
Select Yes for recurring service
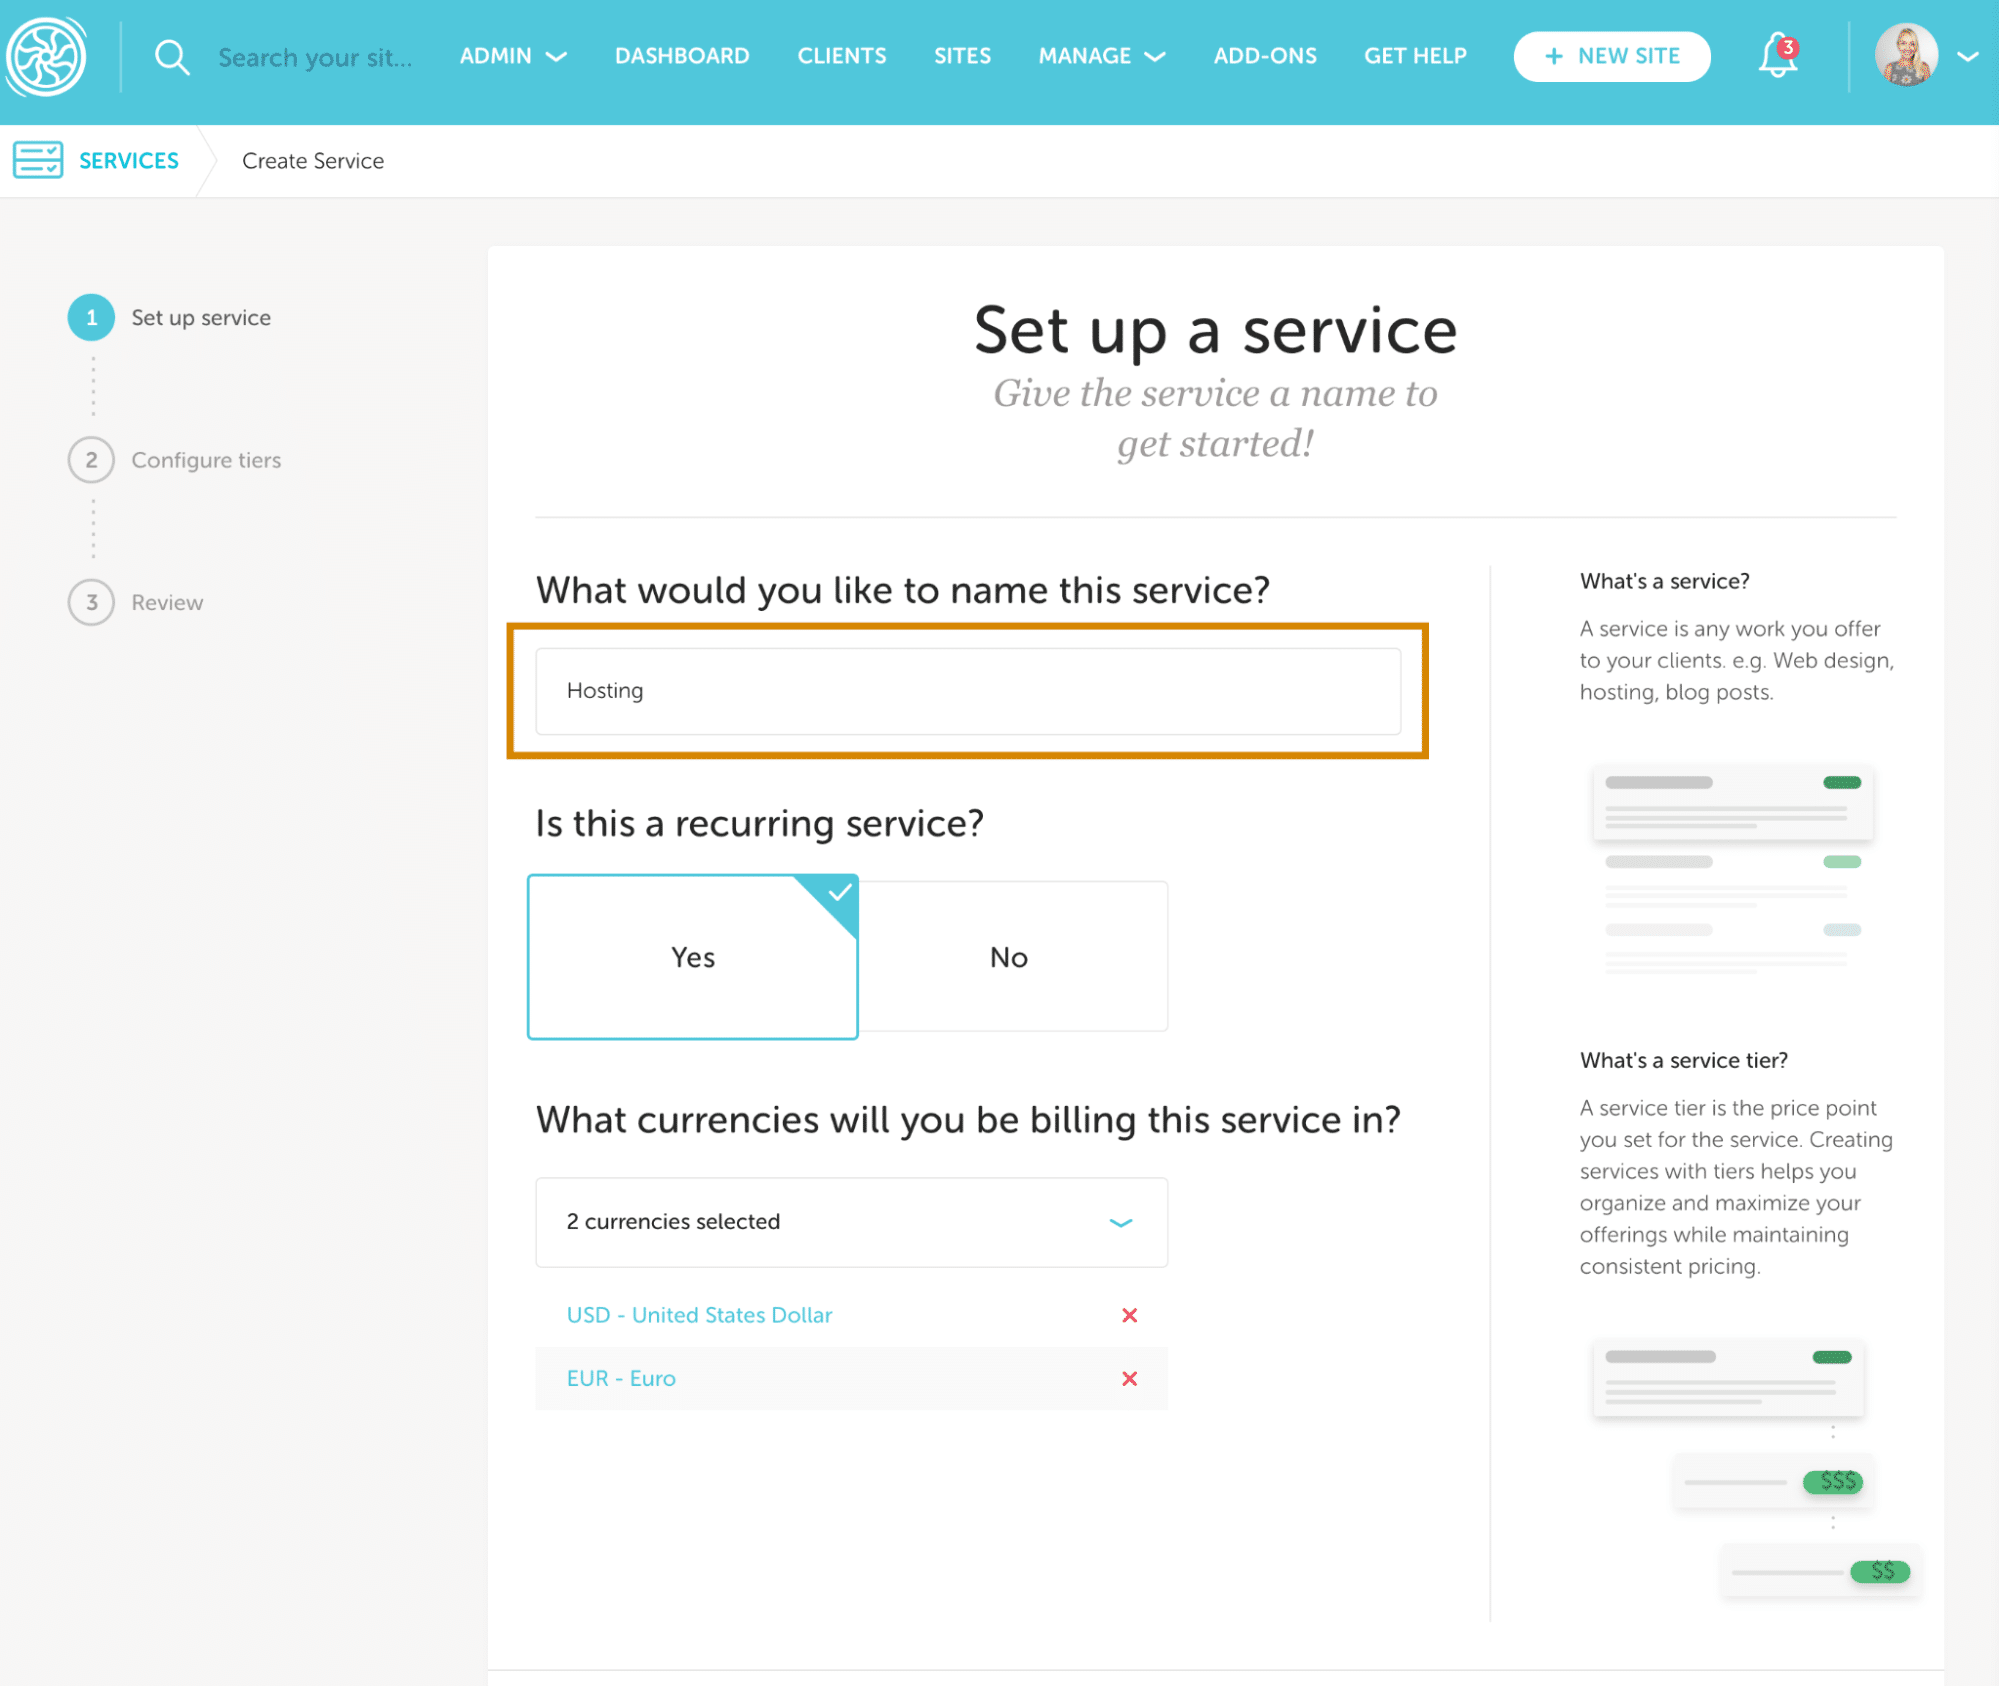tap(692, 957)
